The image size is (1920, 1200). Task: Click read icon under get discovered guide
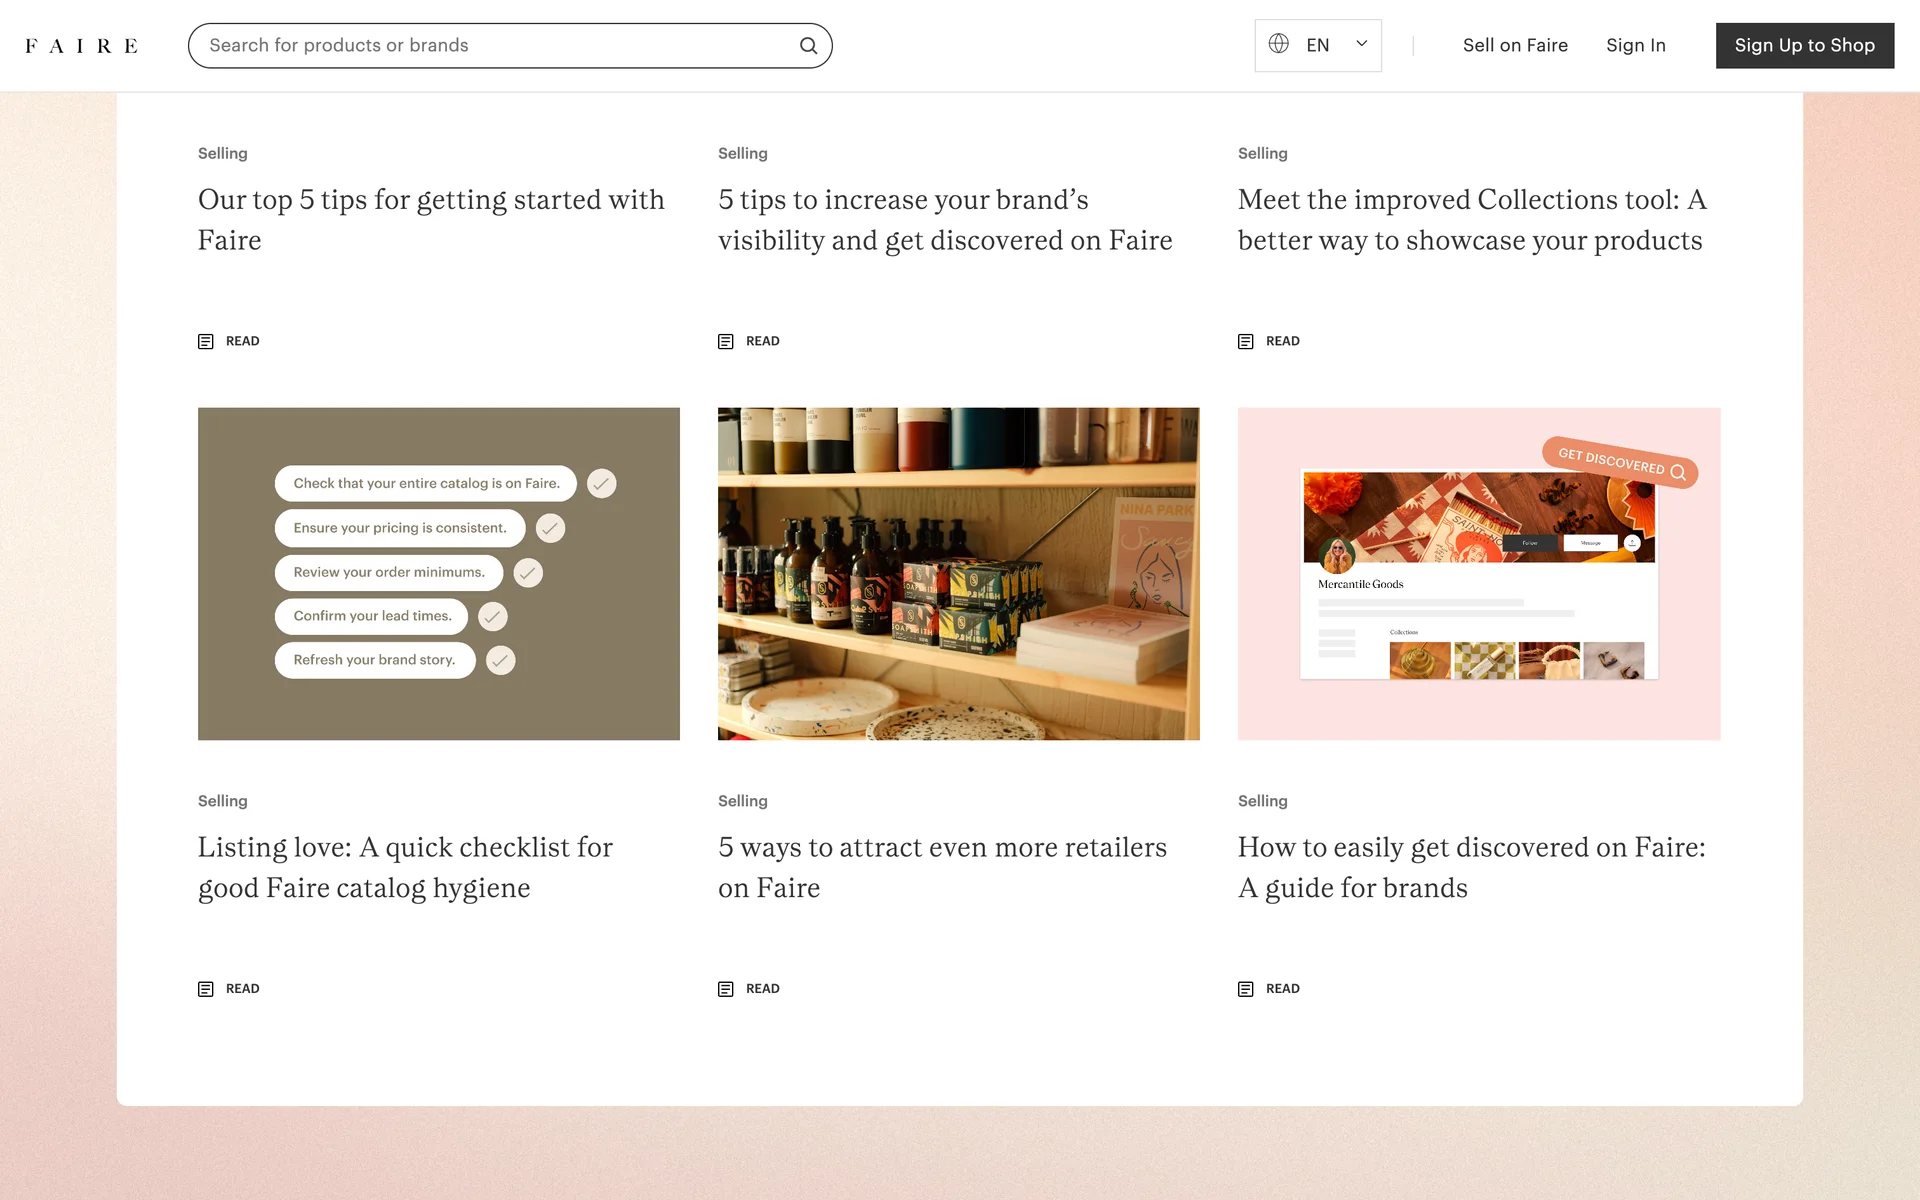[x=1246, y=989]
